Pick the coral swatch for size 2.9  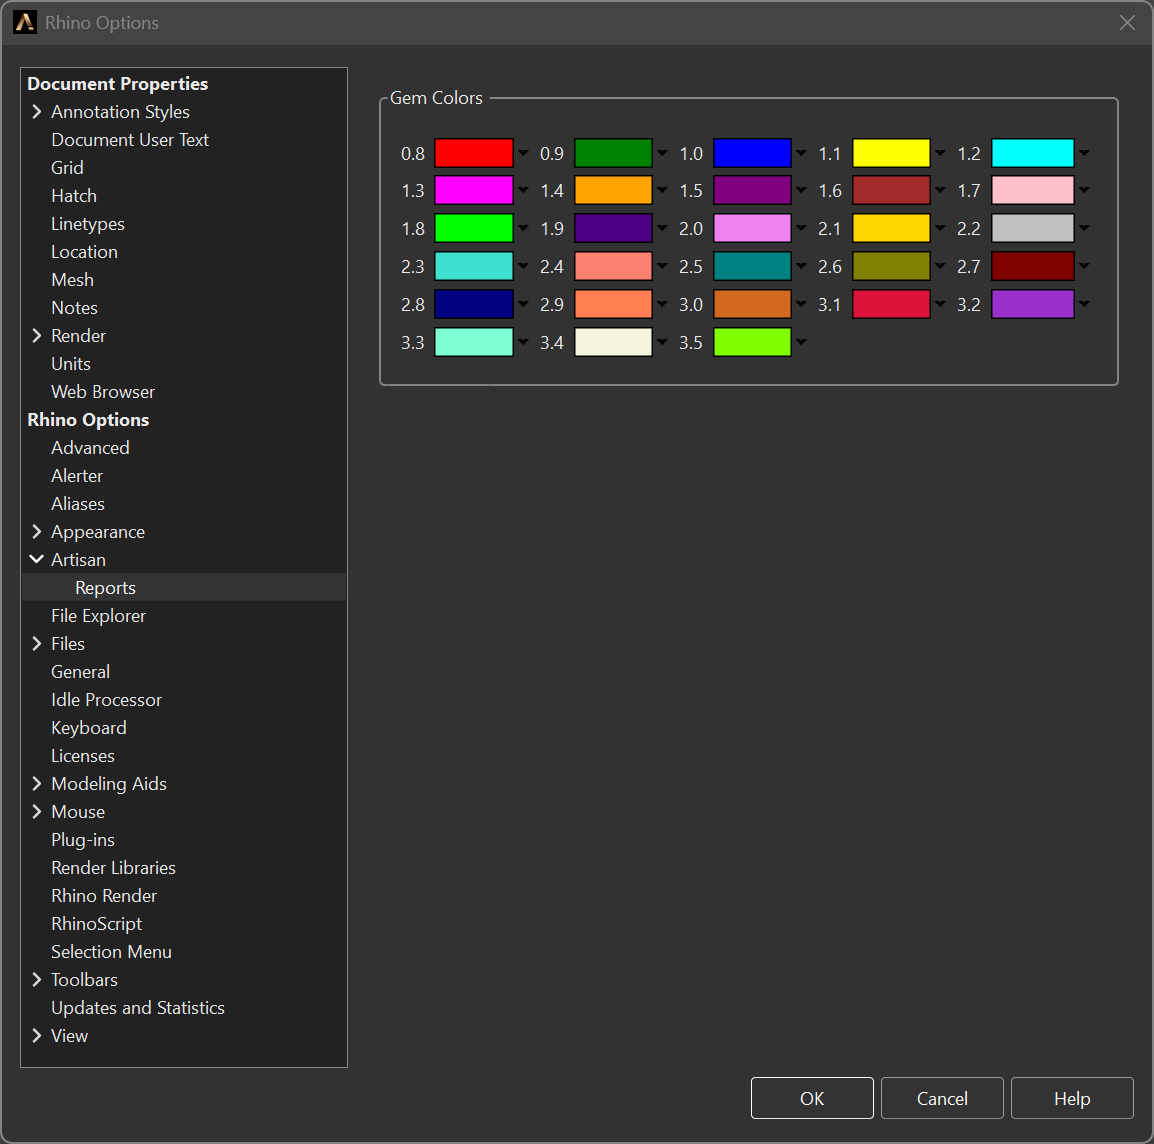tap(613, 304)
